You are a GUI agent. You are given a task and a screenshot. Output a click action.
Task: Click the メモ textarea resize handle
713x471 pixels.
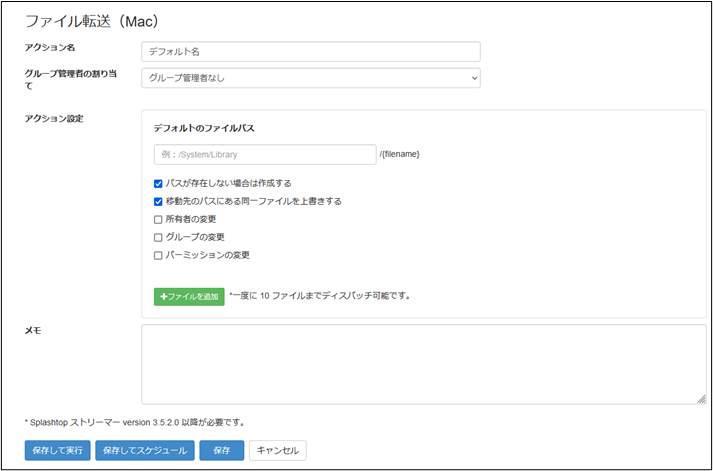[x=701, y=399]
